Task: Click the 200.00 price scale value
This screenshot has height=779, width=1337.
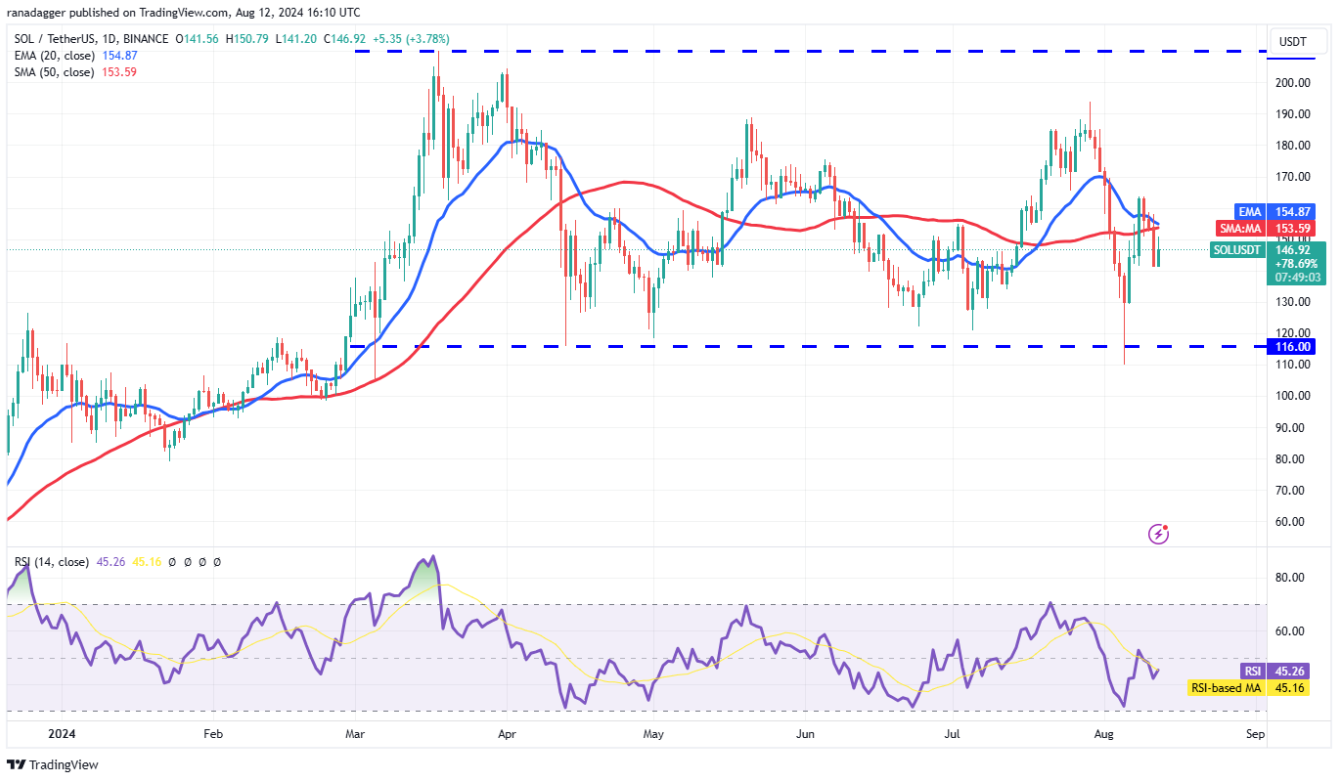Action: click(x=1290, y=82)
